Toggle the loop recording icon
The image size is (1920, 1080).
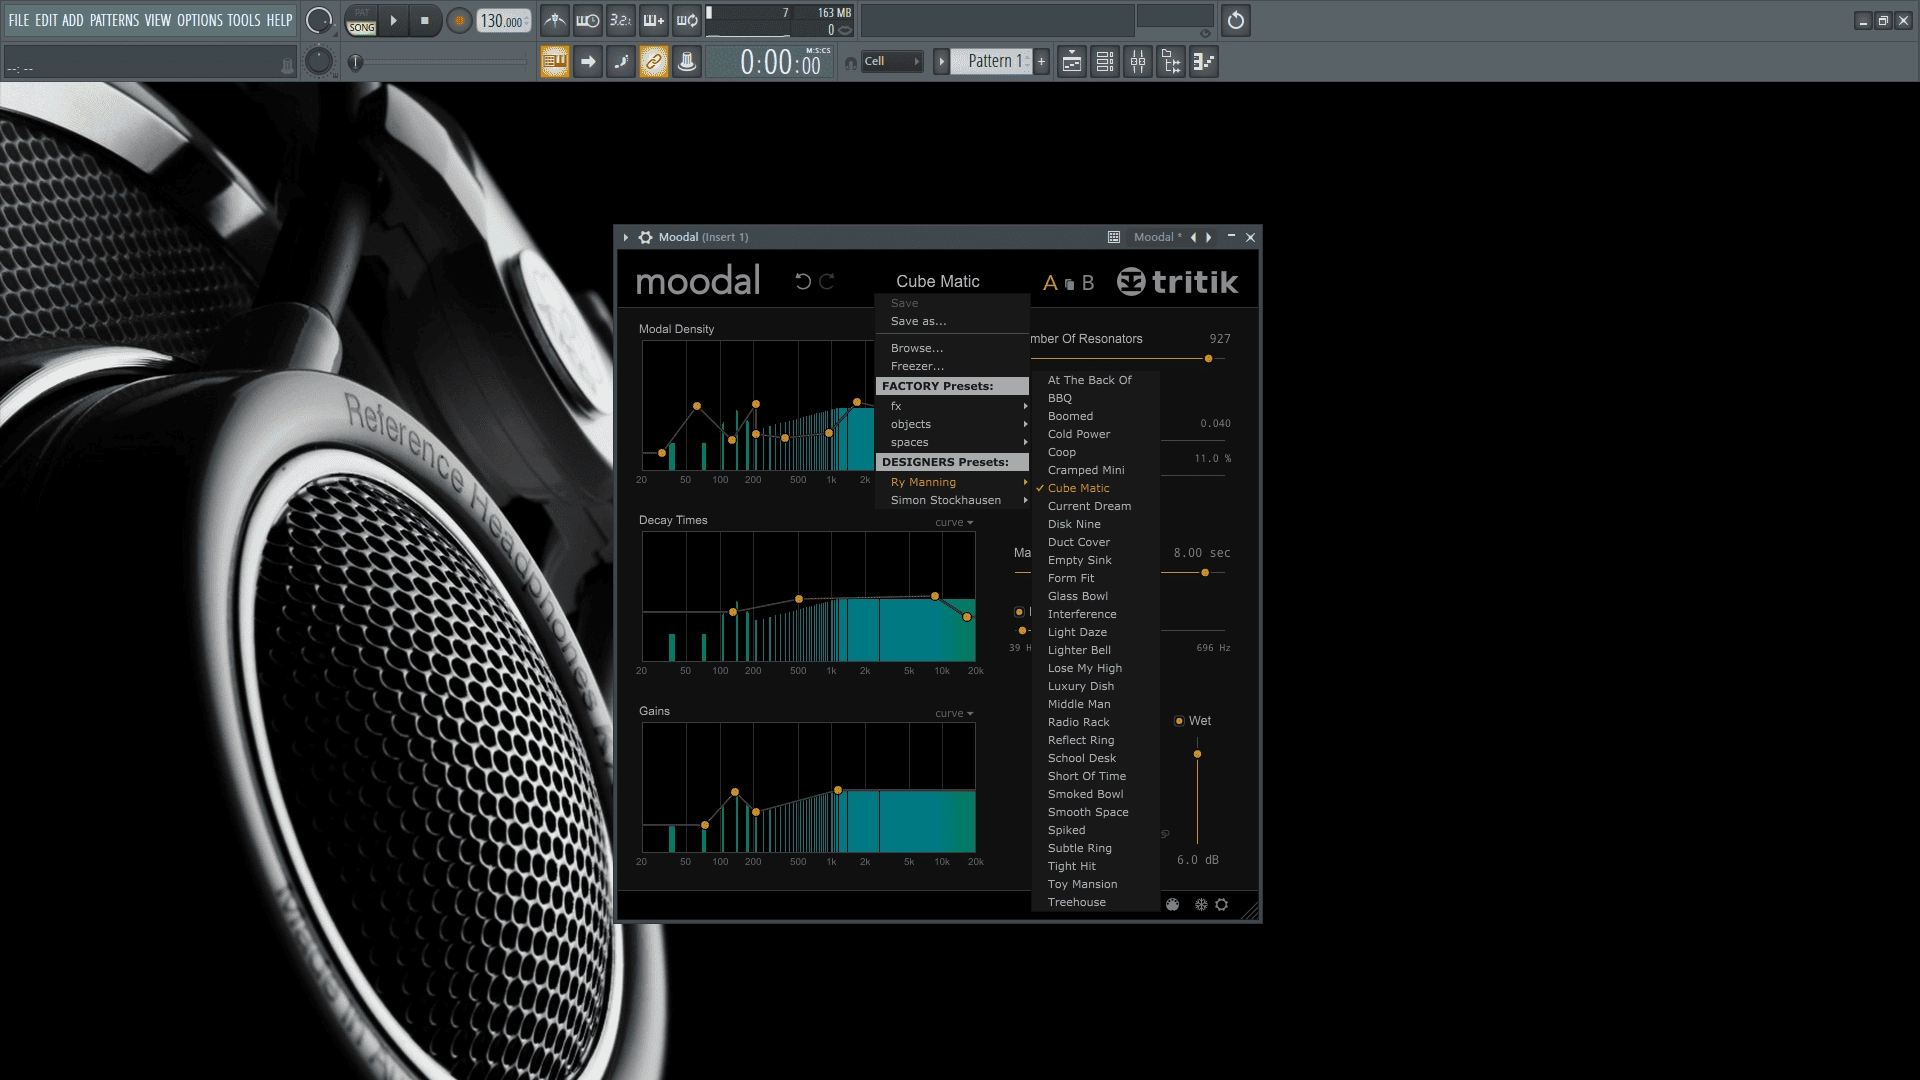tap(687, 20)
